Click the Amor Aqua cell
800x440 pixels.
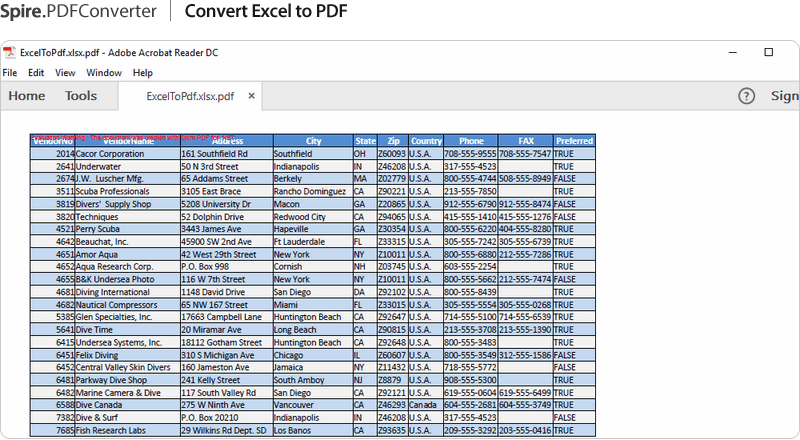[x=128, y=254]
